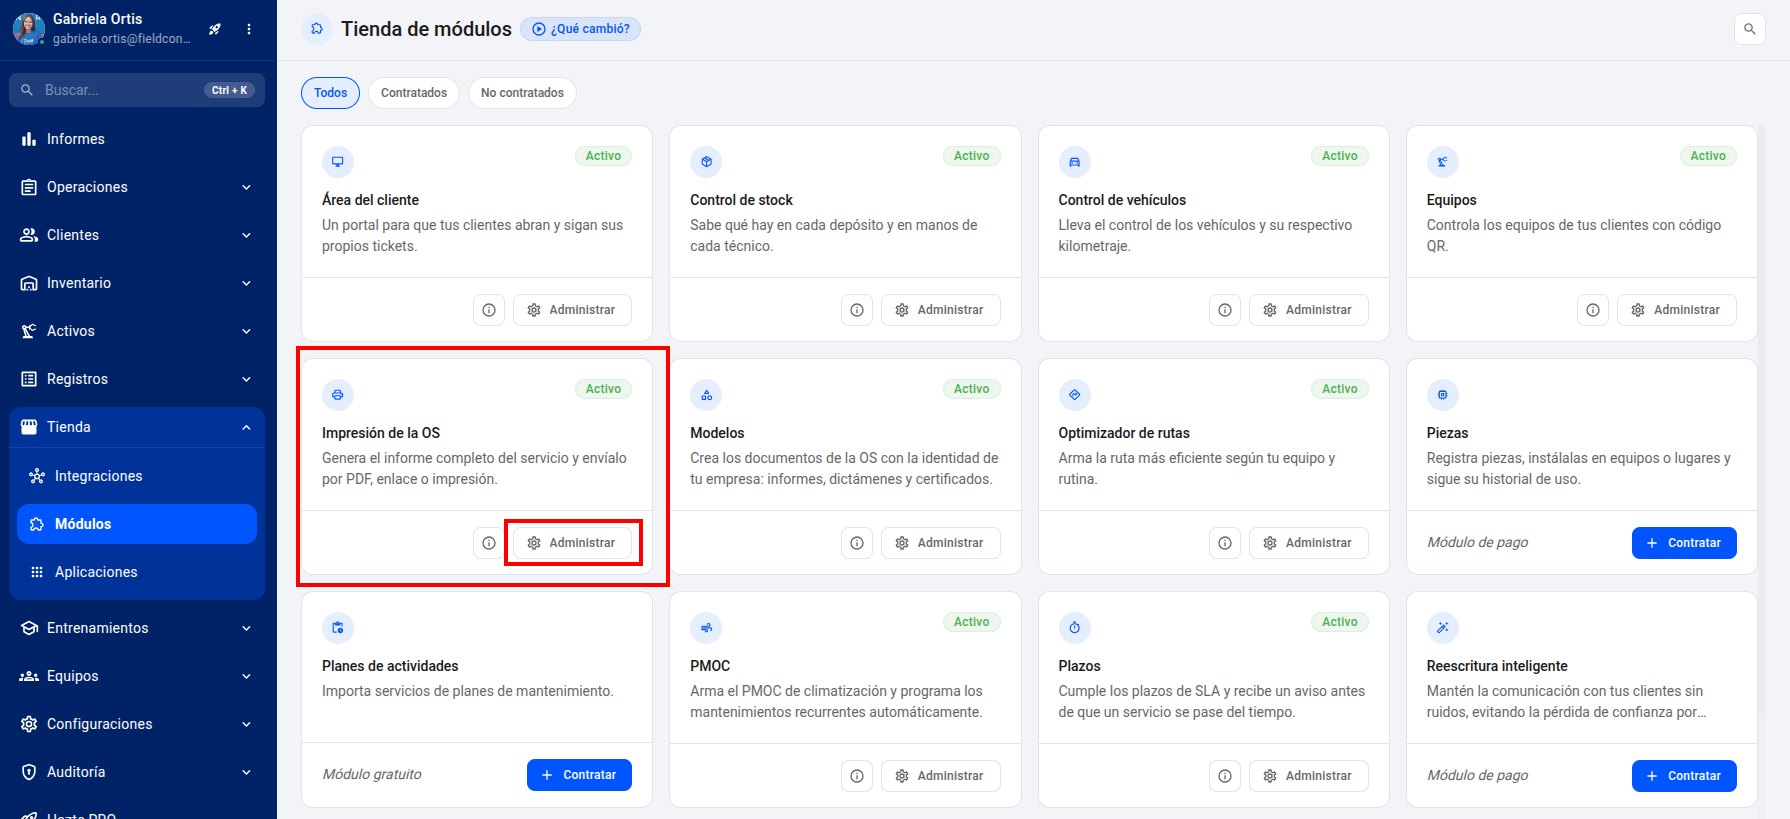Click the Piezas module icon

point(1442,395)
